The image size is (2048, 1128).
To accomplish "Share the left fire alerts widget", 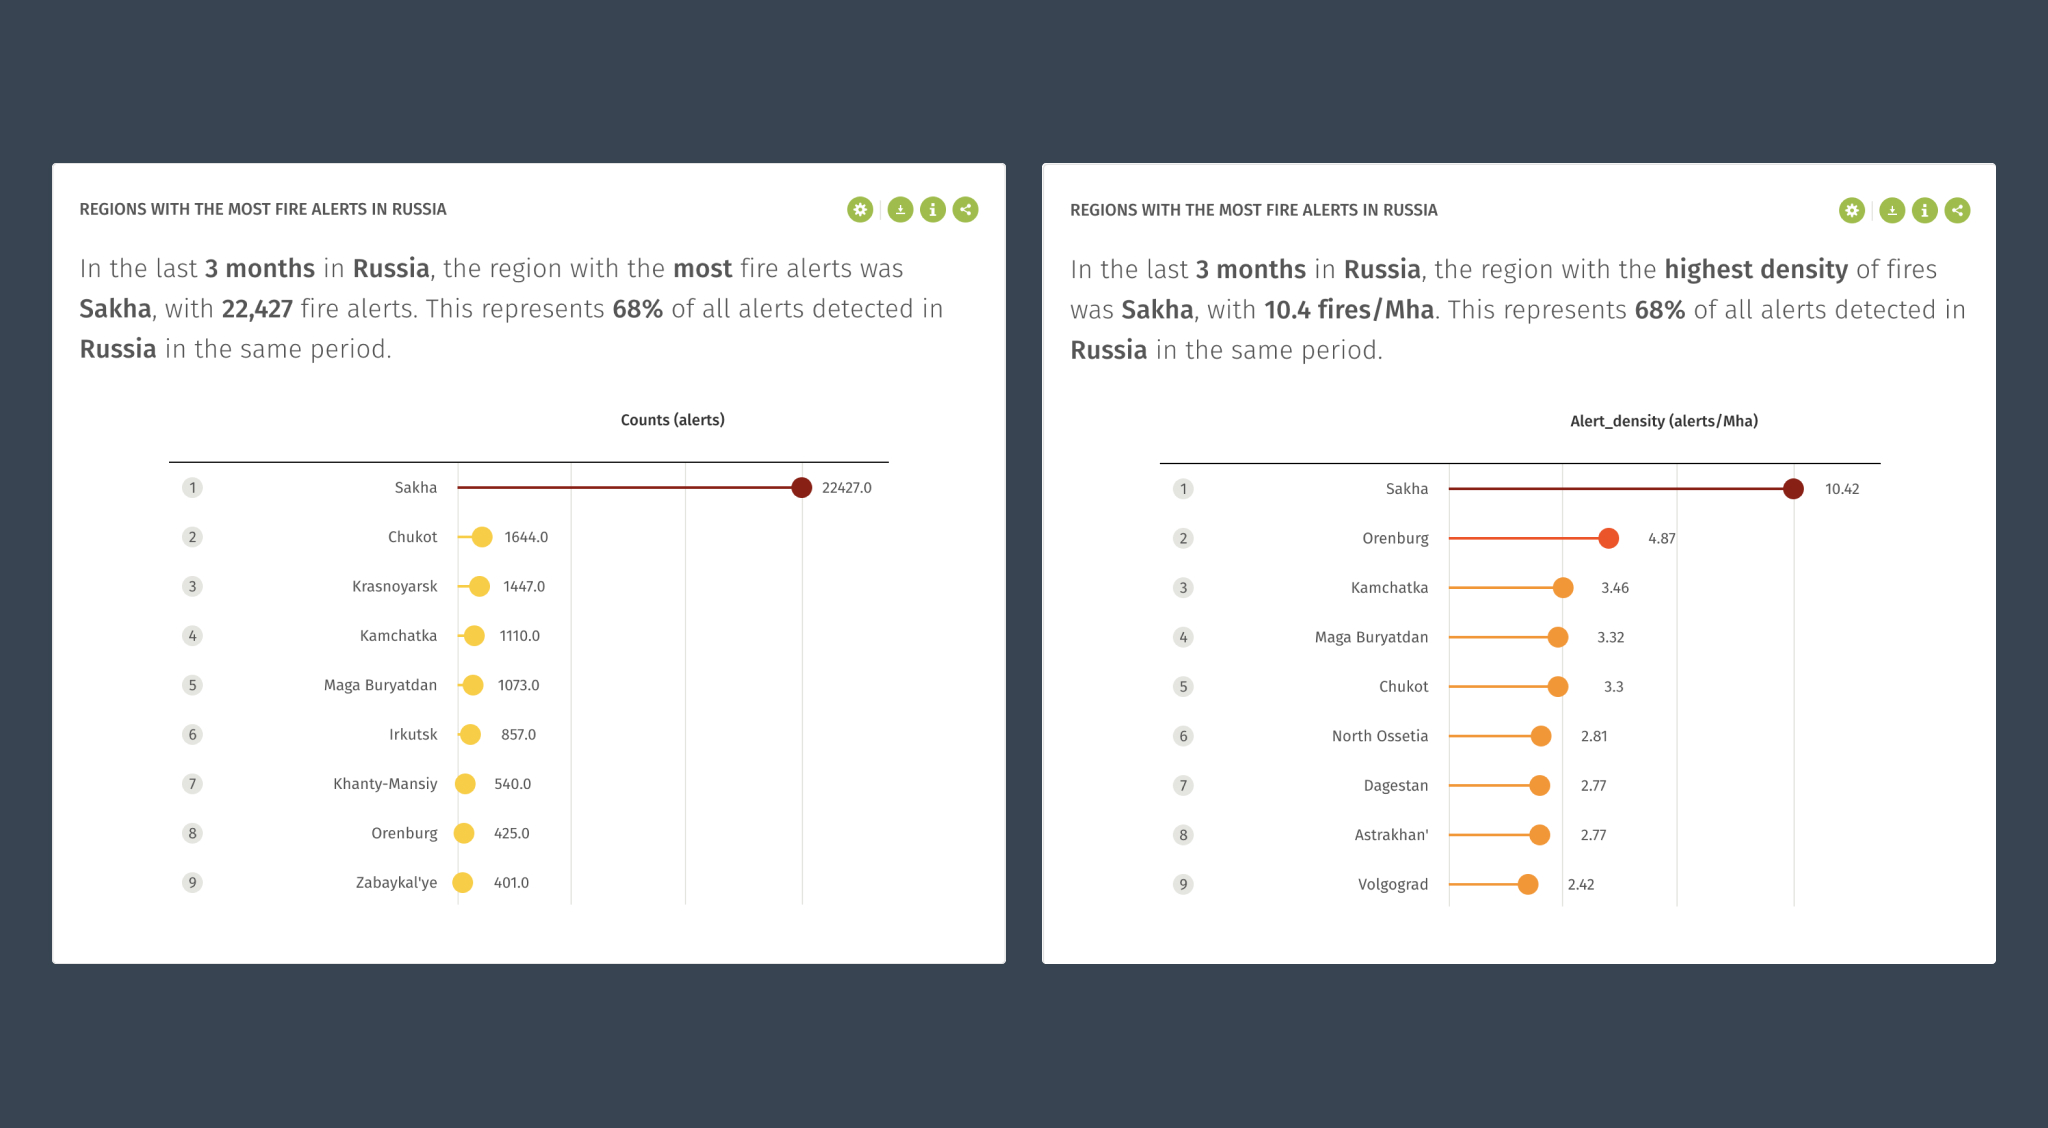I will pyautogui.click(x=966, y=210).
